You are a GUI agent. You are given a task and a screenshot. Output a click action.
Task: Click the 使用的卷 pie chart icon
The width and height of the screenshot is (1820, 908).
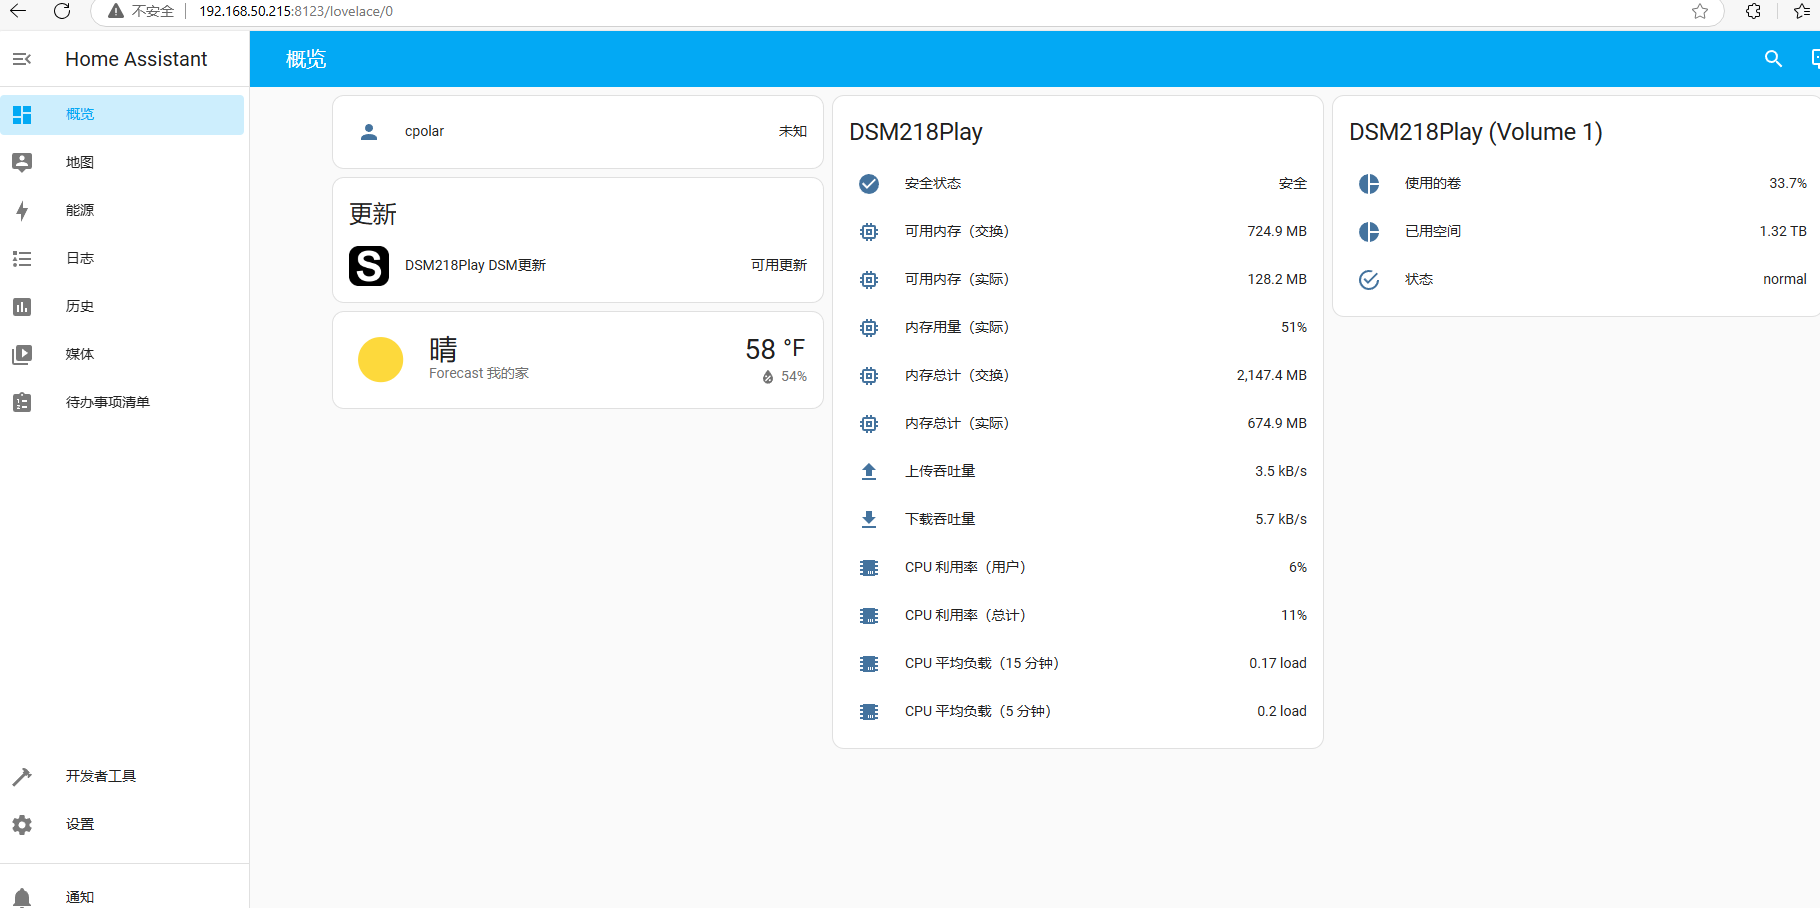1369,184
